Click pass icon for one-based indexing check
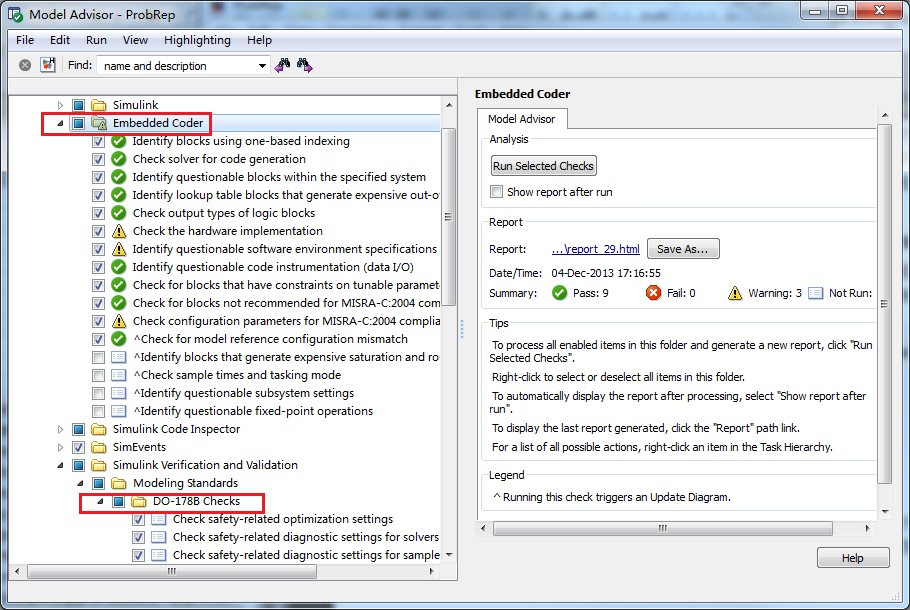This screenshot has width=910, height=610. 118,141
